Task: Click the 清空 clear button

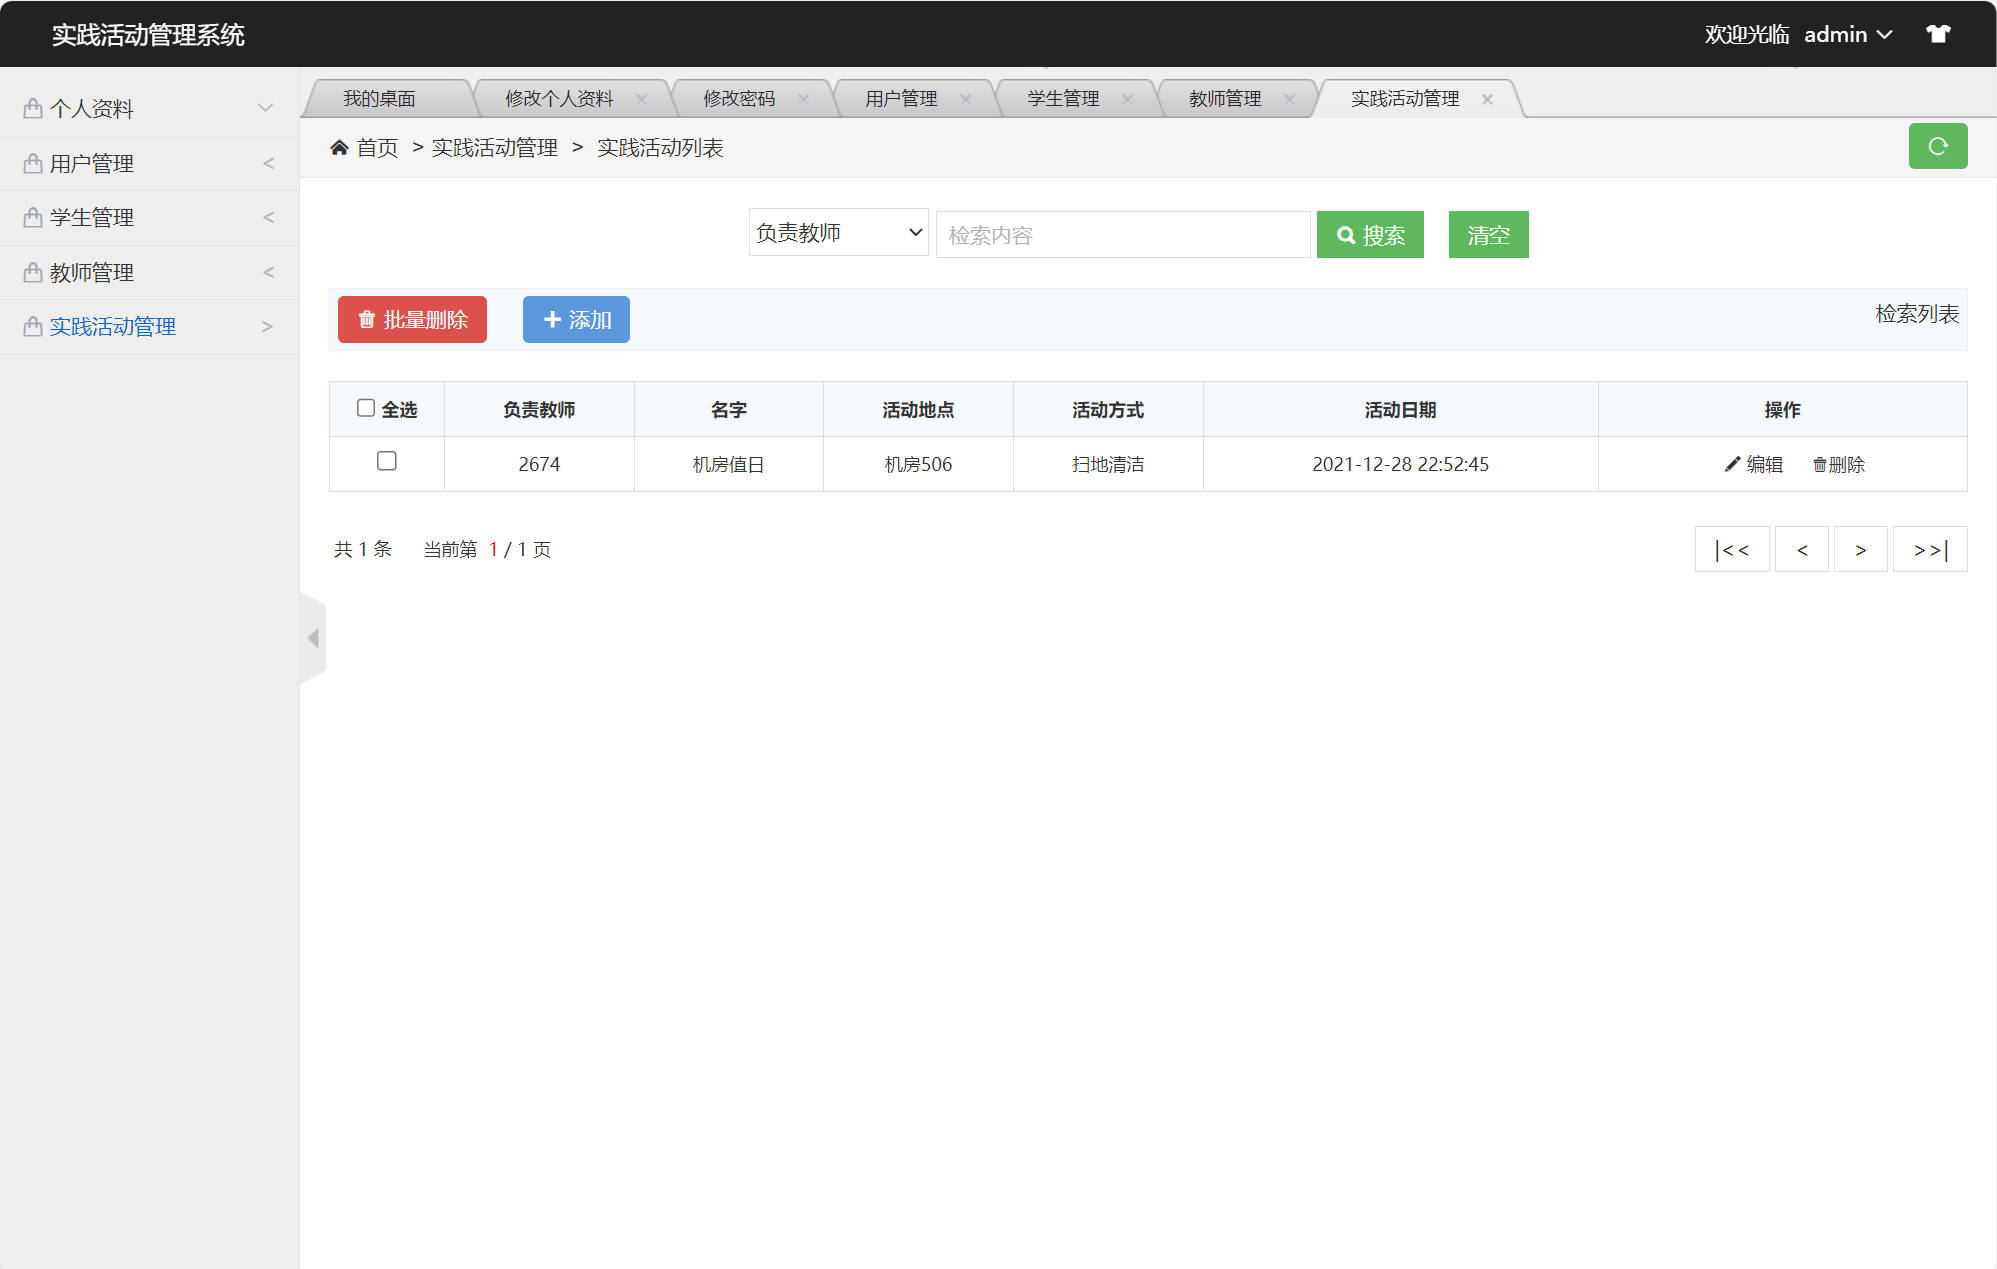Action: tap(1488, 234)
